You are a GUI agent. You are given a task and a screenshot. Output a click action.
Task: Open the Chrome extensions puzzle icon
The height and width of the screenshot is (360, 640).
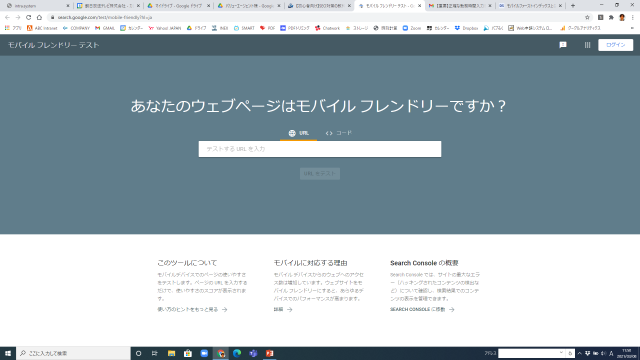coord(611,18)
